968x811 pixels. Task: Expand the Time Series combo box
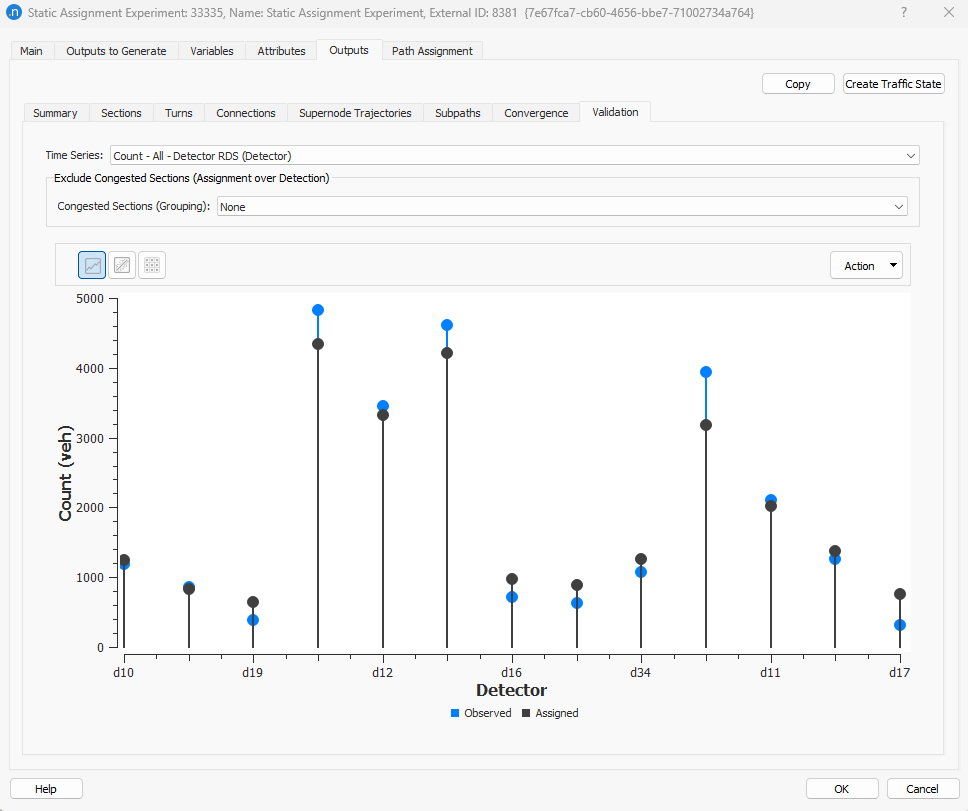909,155
